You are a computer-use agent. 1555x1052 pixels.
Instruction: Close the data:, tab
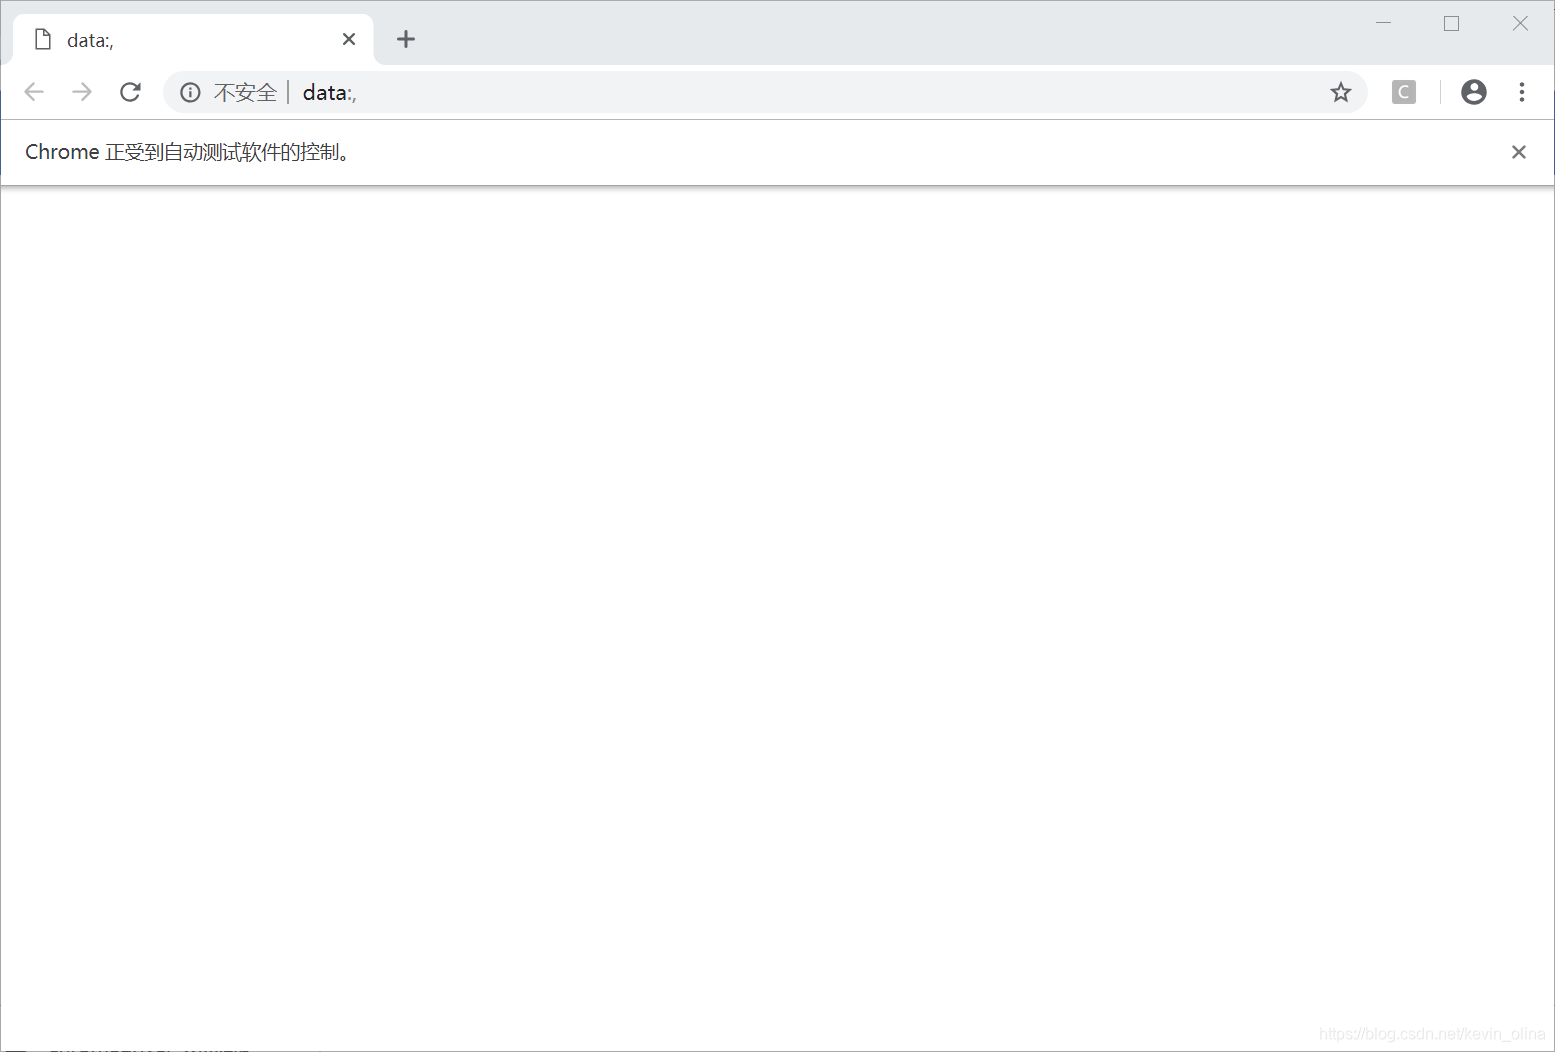pos(349,39)
